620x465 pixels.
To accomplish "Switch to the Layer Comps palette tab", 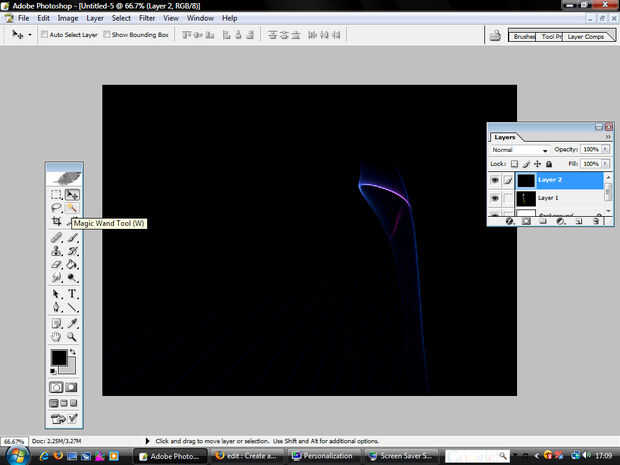I will 586,36.
